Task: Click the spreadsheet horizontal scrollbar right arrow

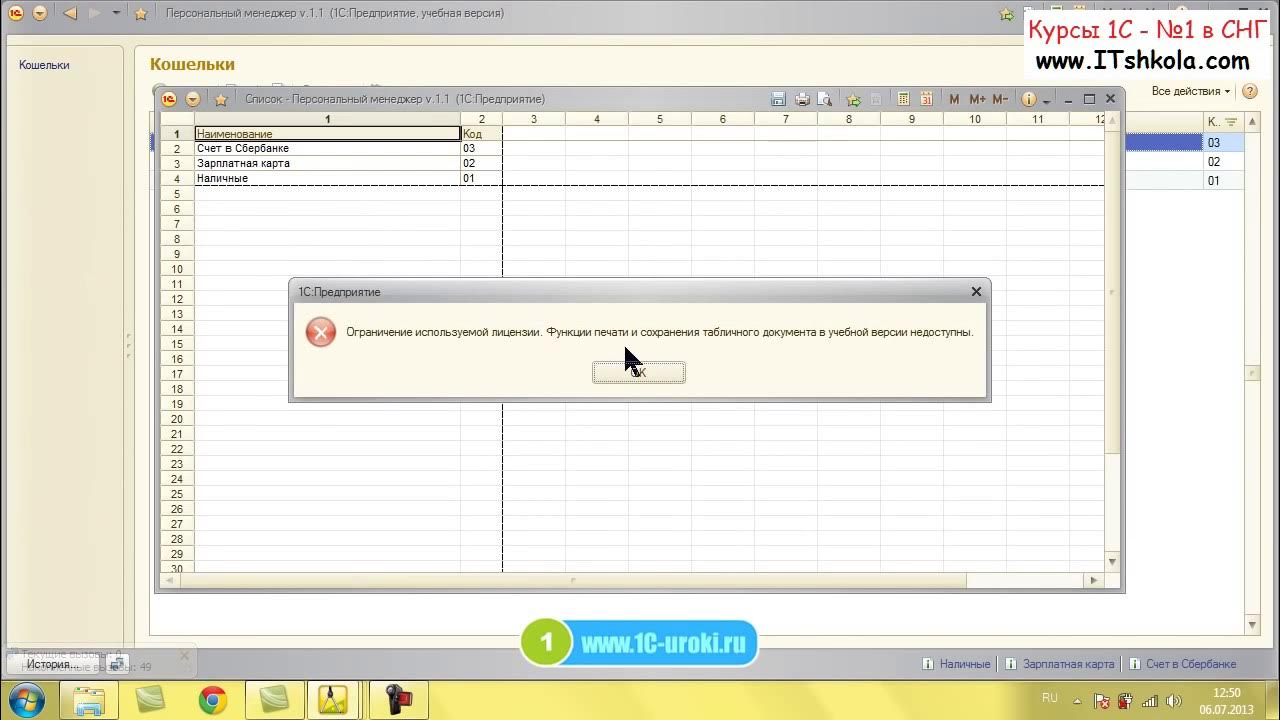Action: (1093, 580)
